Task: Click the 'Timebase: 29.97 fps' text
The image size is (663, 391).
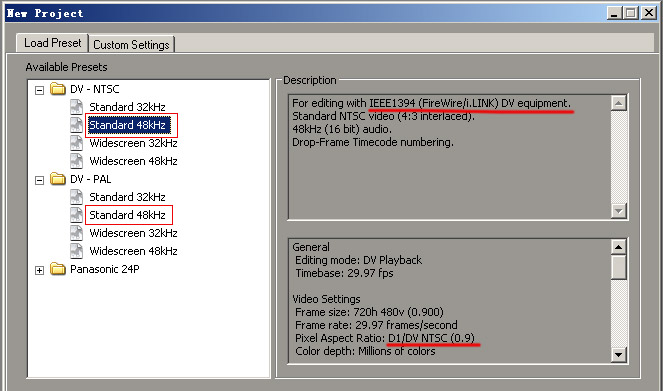Action: pyautogui.click(x=344, y=273)
